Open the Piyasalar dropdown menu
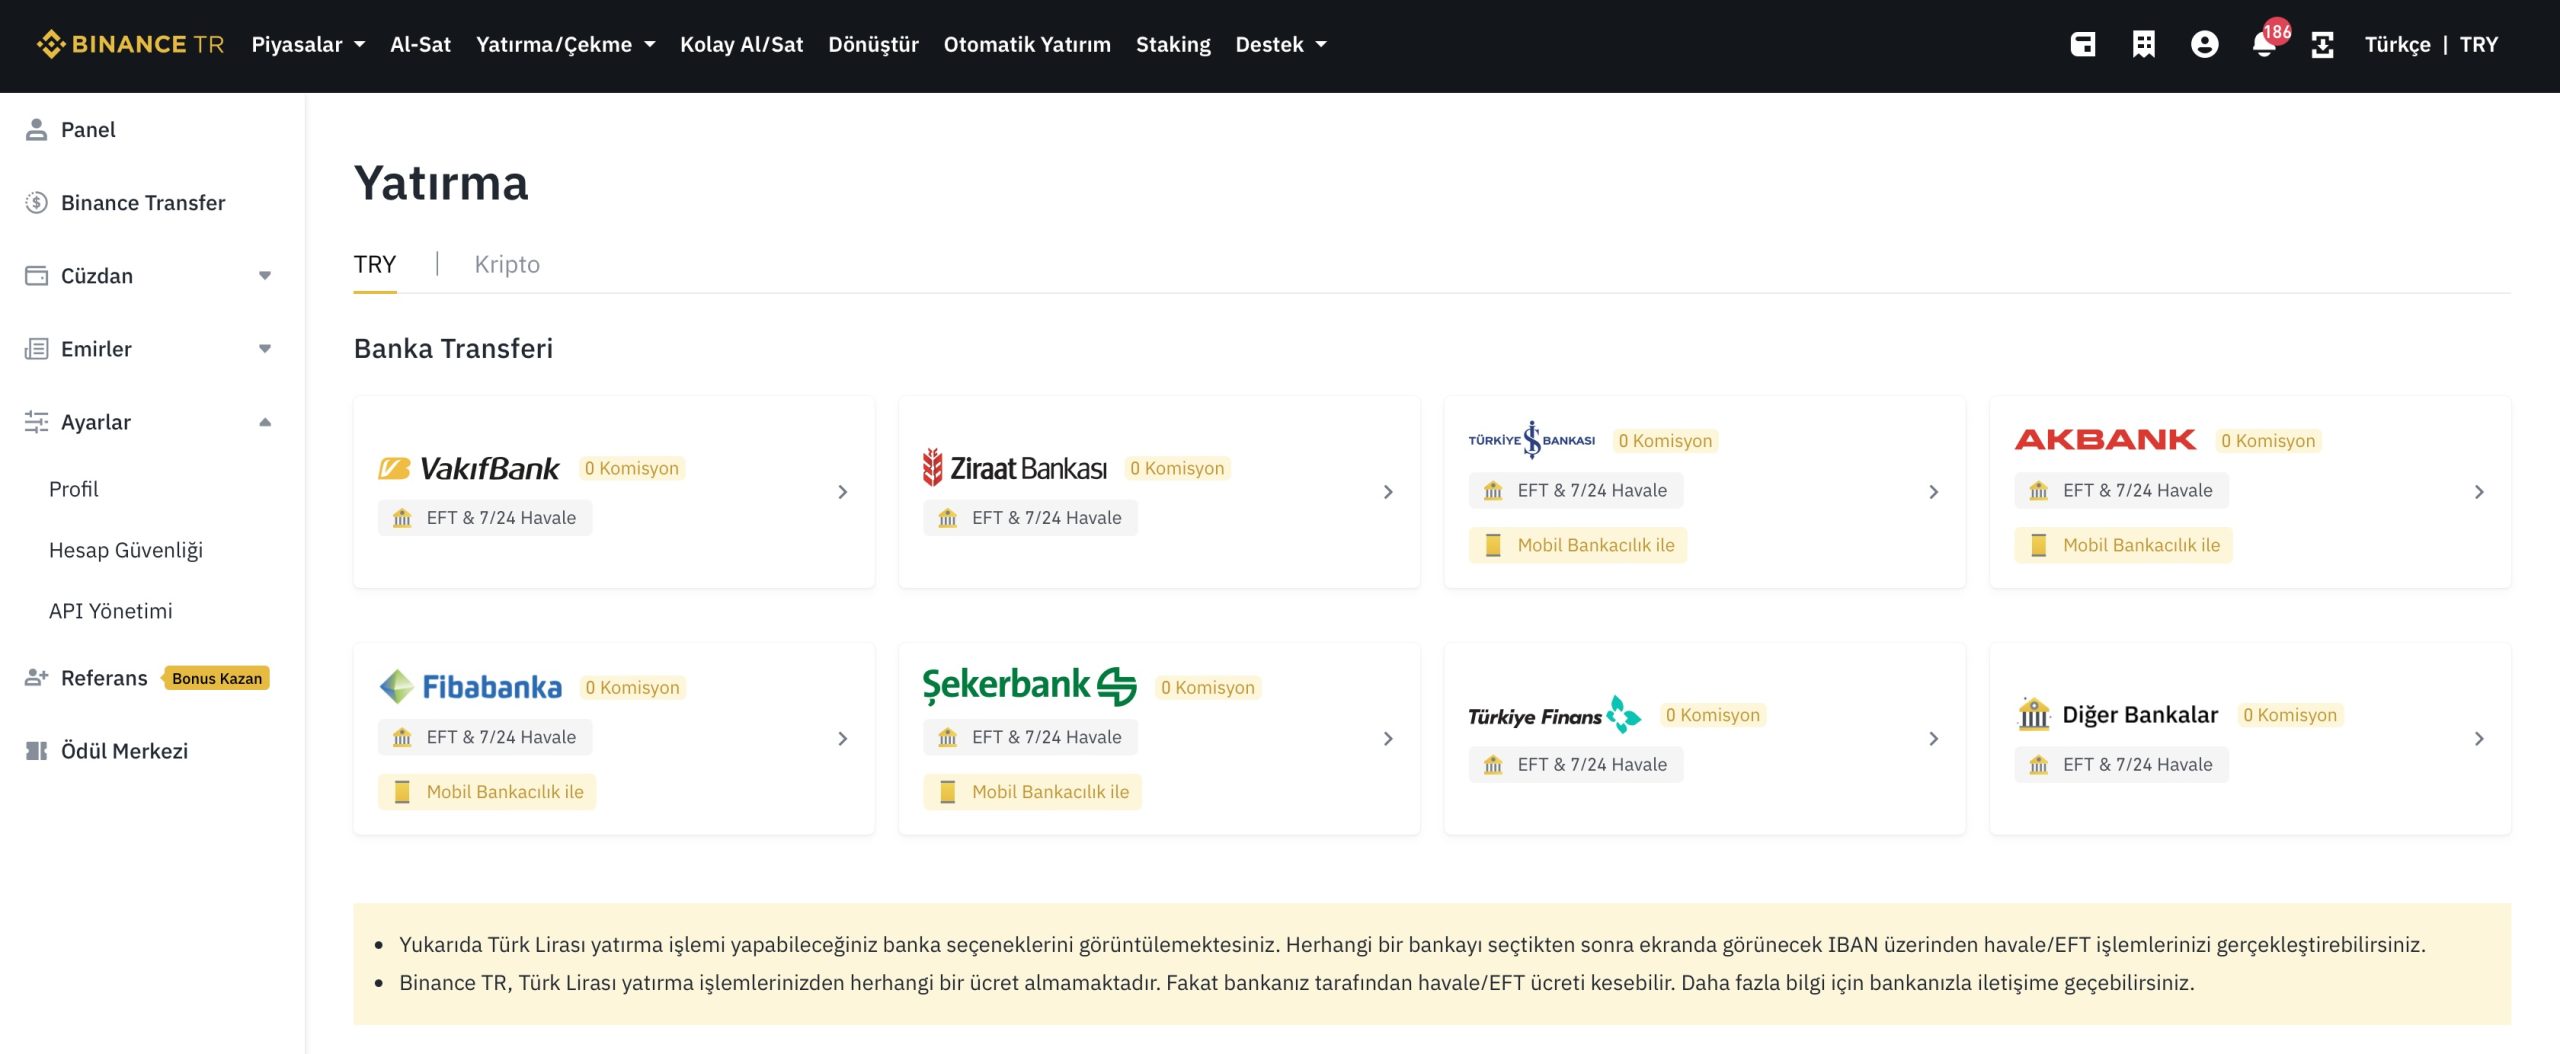Viewport: 2560px width, 1054px height. tap(308, 45)
